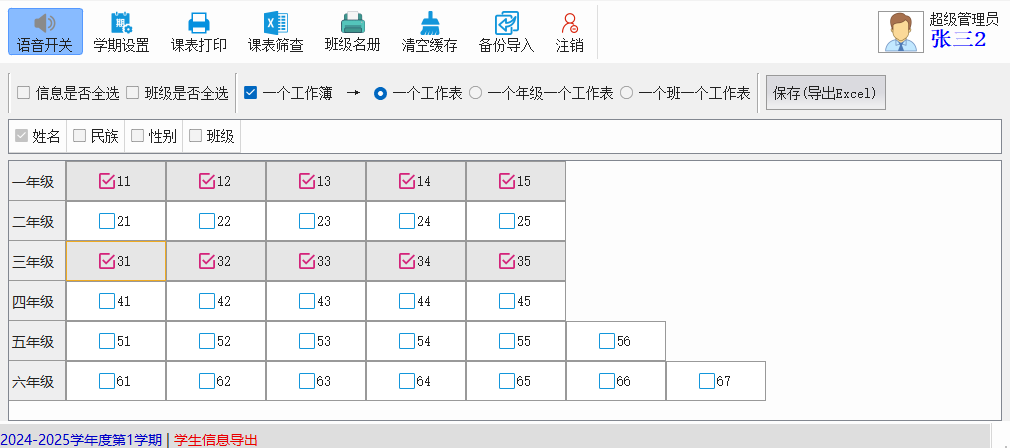Viewport: 1010px width, 448px height.
Task: Choose 一个班一个工作表 radio option
Action: click(x=627, y=93)
